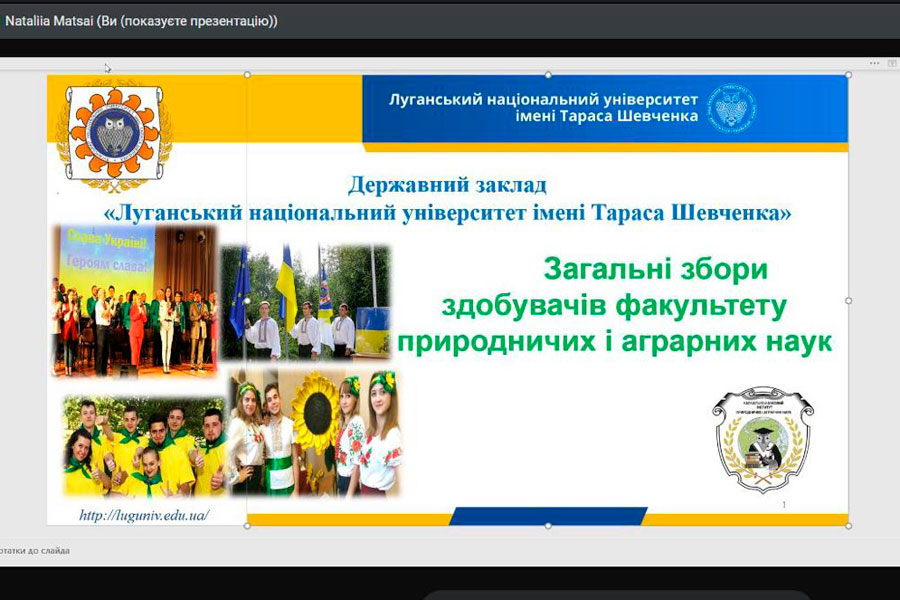Open the three-dots more options menu

click(874, 63)
